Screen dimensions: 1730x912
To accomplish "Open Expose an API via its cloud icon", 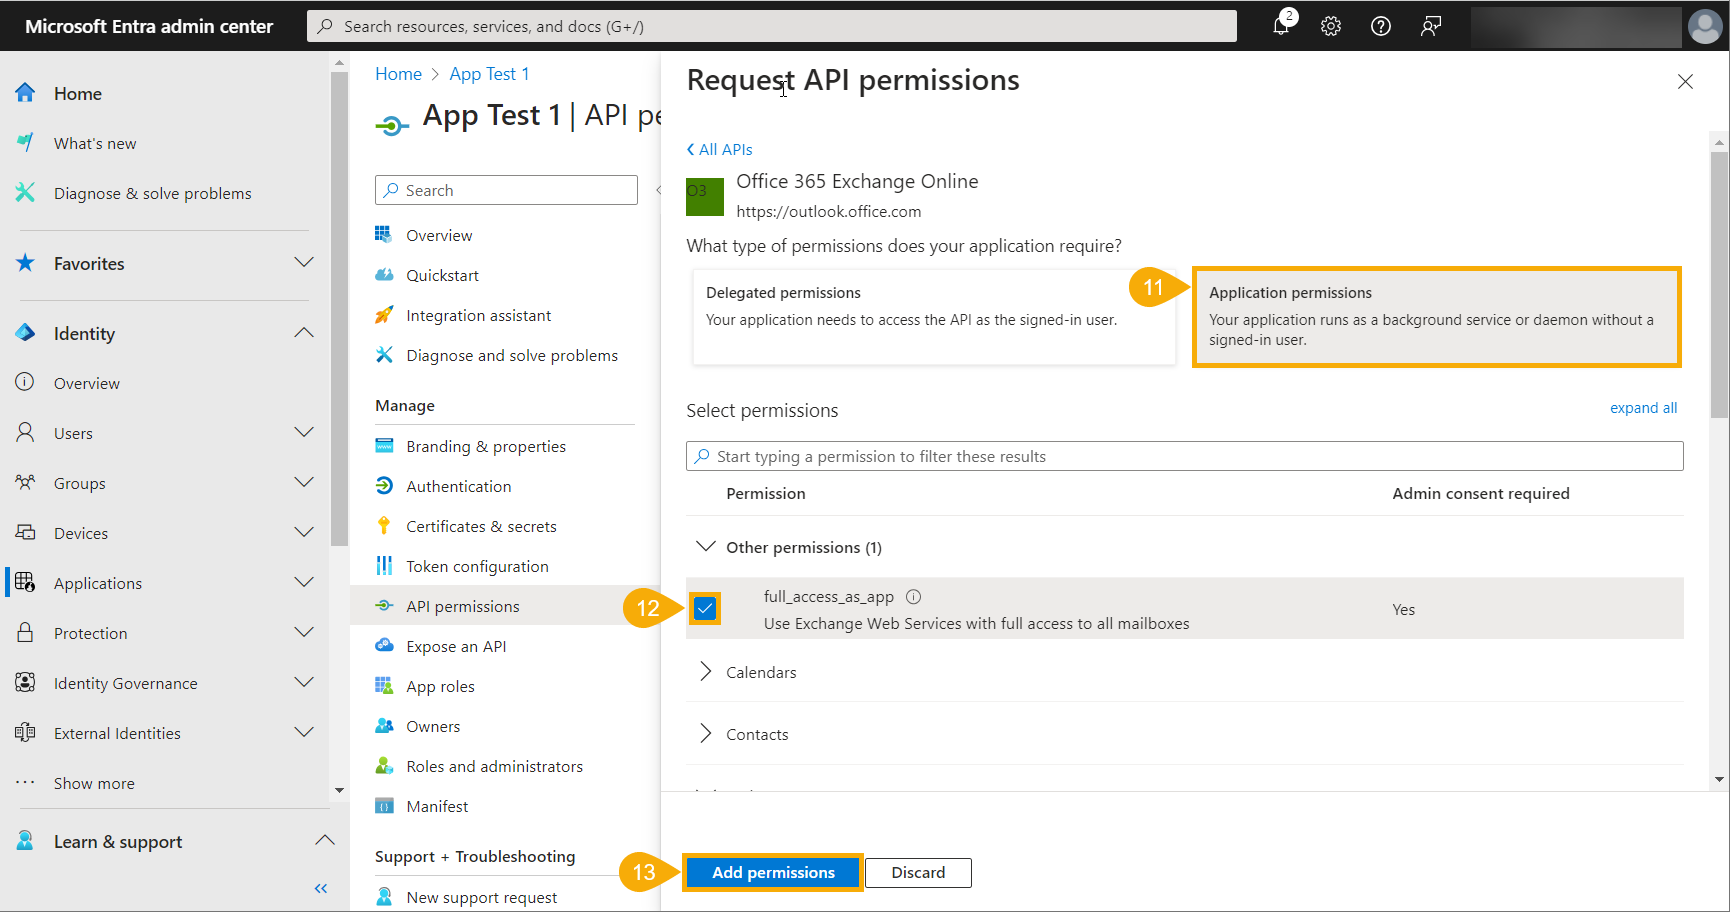I will tap(384, 645).
